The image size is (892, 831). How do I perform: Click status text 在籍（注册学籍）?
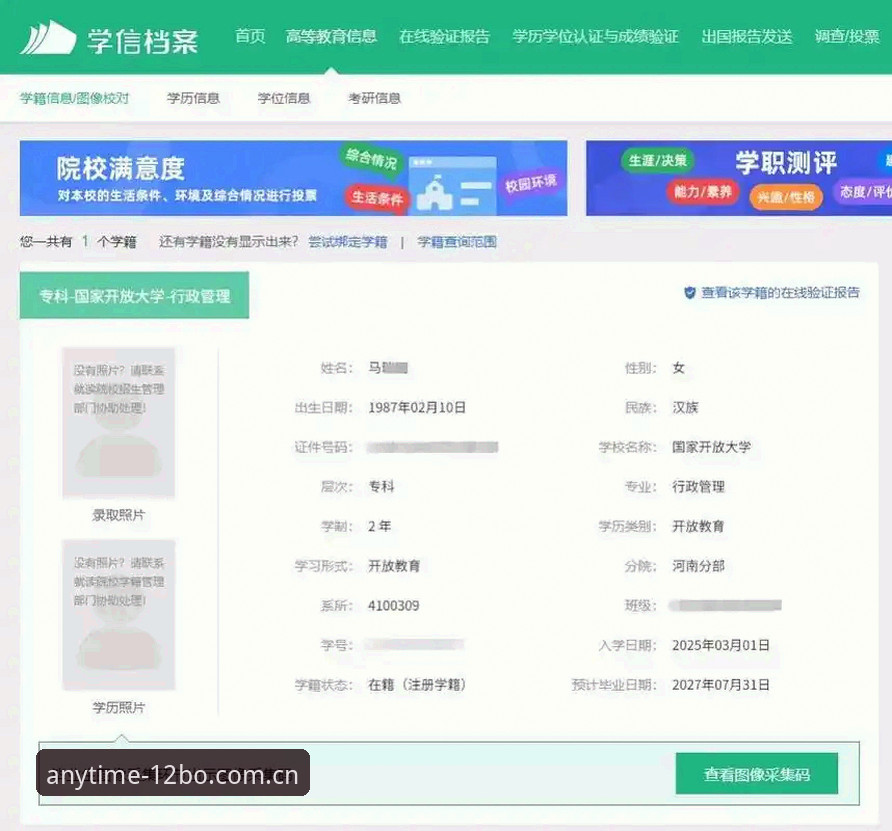417,684
